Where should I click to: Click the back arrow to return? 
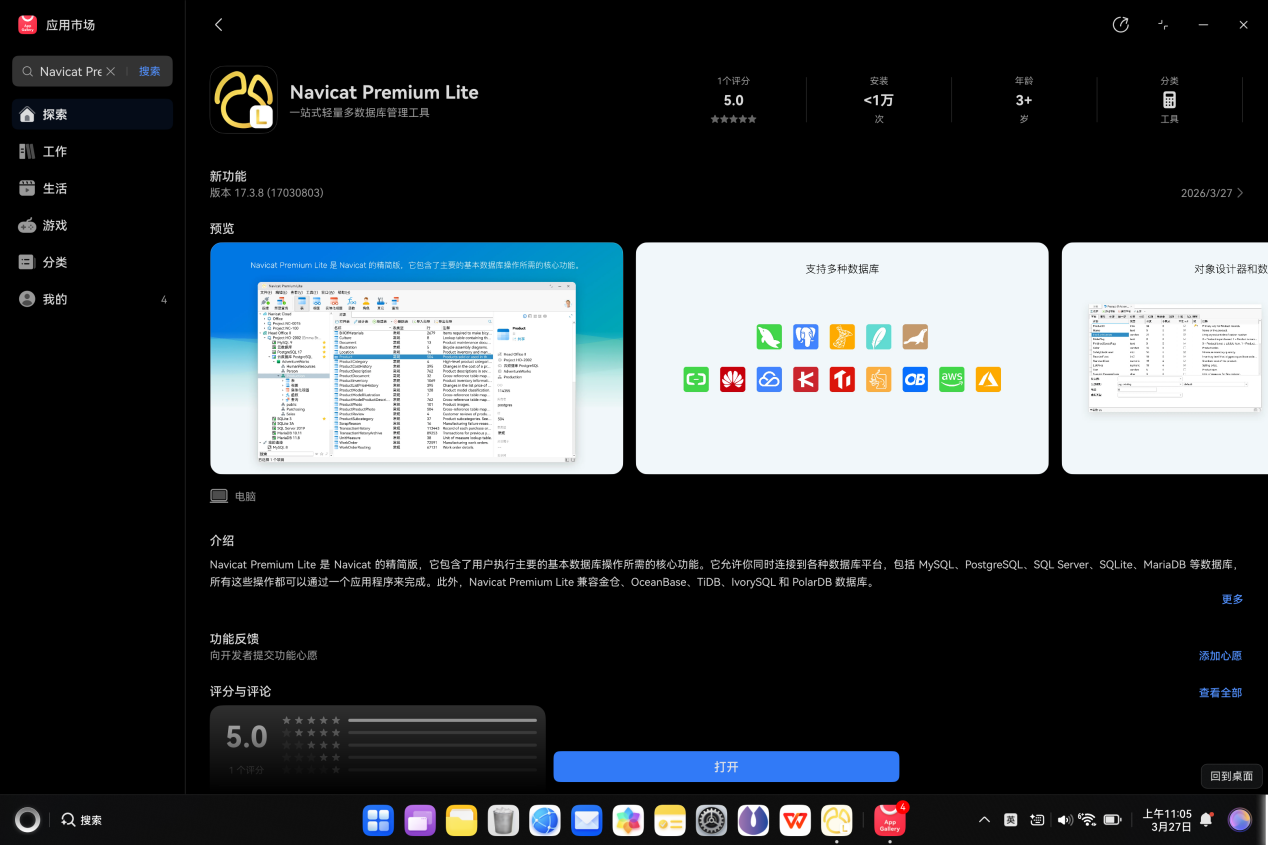[218, 24]
